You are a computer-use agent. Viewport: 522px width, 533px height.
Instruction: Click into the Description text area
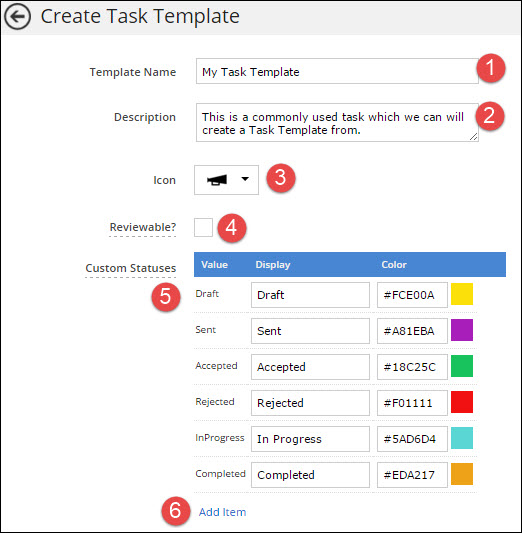337,123
